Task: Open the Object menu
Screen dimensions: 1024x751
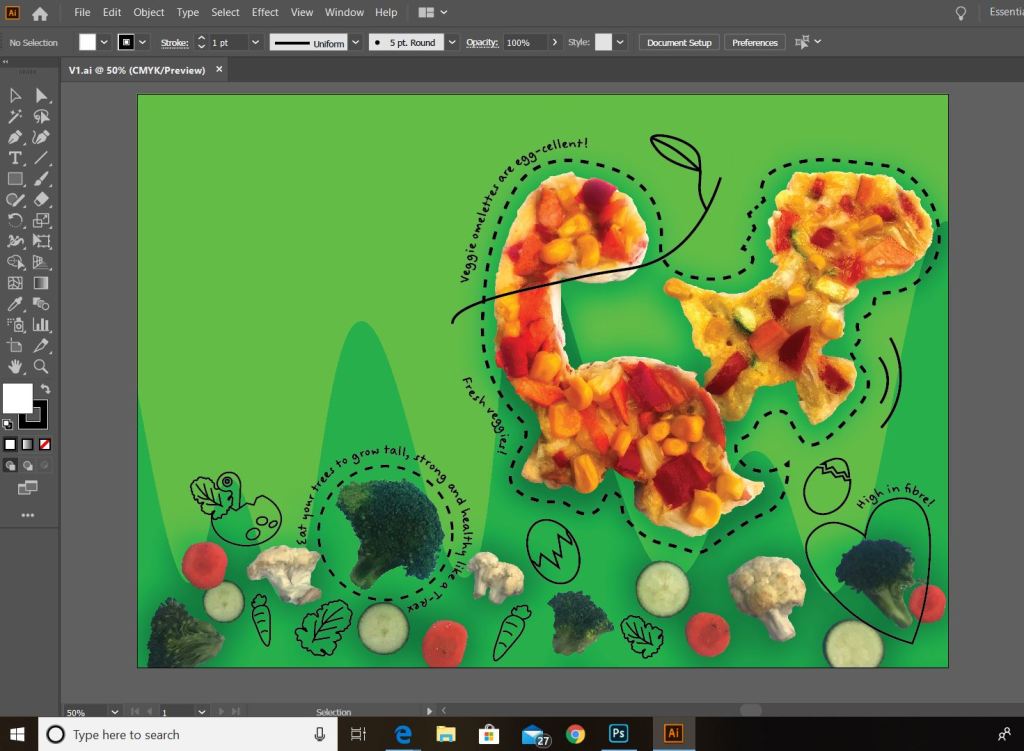Action: [x=149, y=12]
